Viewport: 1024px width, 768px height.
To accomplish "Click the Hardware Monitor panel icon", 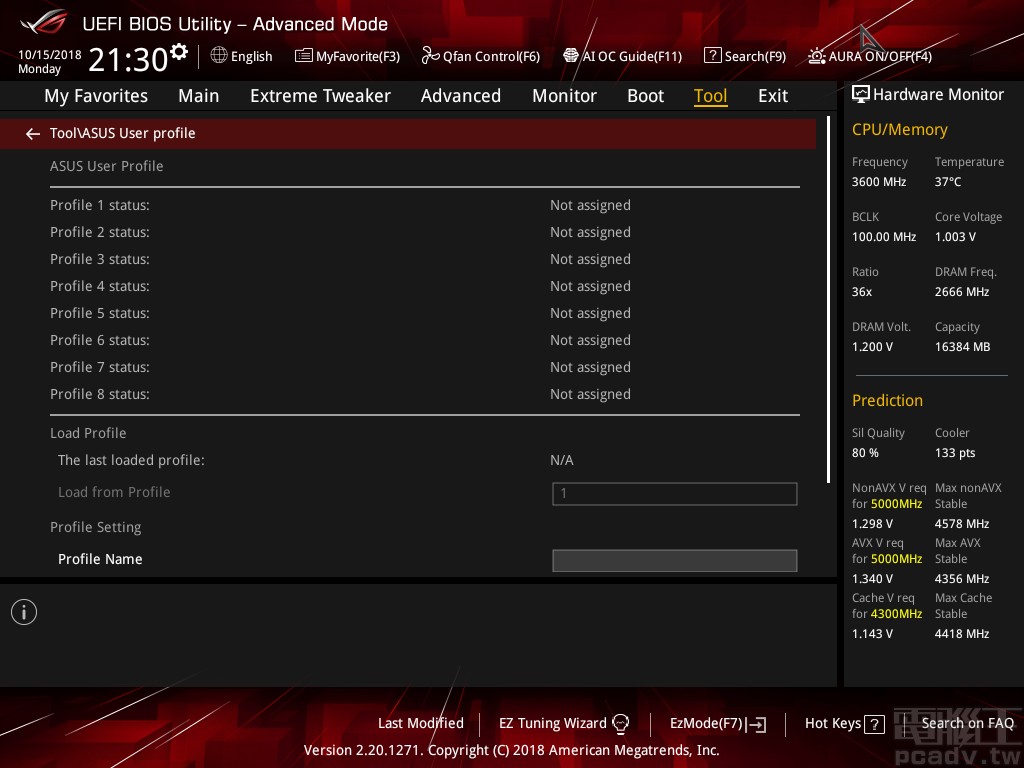I will click(861, 94).
